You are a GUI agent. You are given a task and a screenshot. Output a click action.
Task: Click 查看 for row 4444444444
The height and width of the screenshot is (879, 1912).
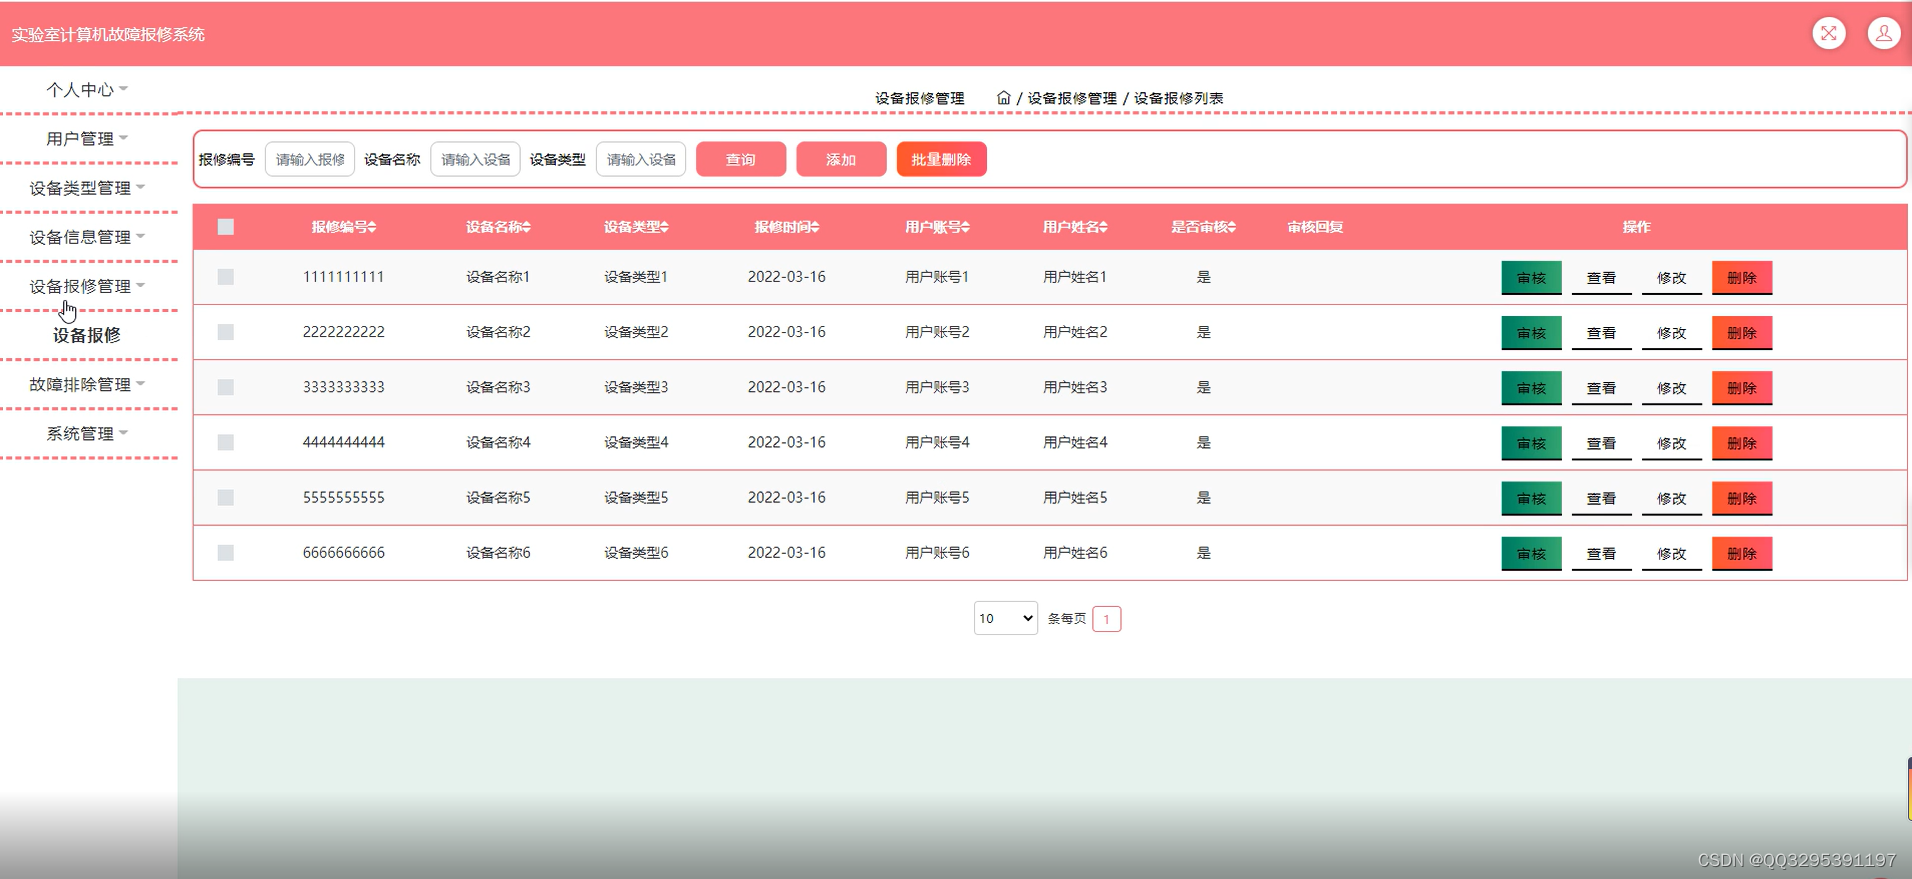click(1601, 443)
